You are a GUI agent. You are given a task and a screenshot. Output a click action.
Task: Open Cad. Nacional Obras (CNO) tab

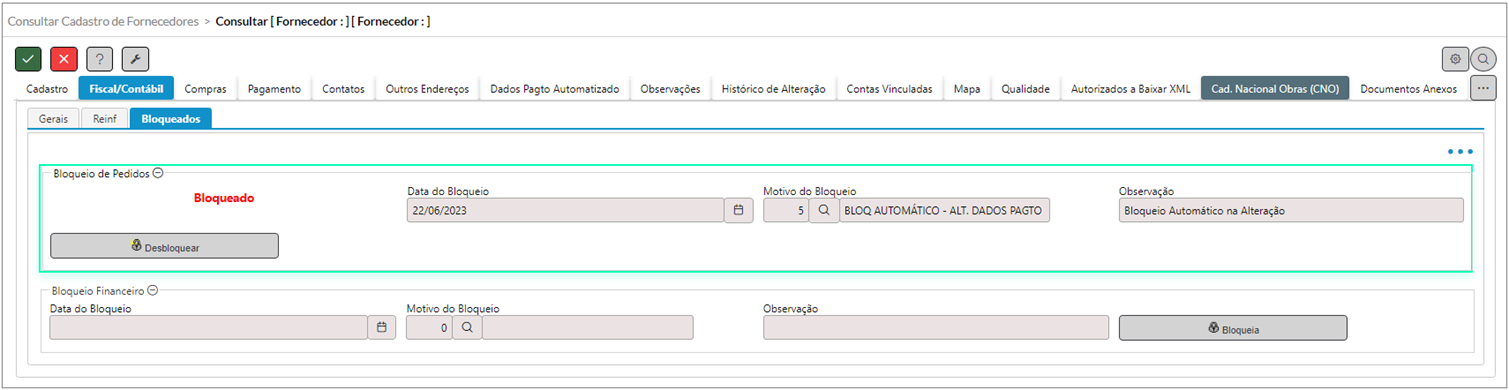click(x=1275, y=89)
